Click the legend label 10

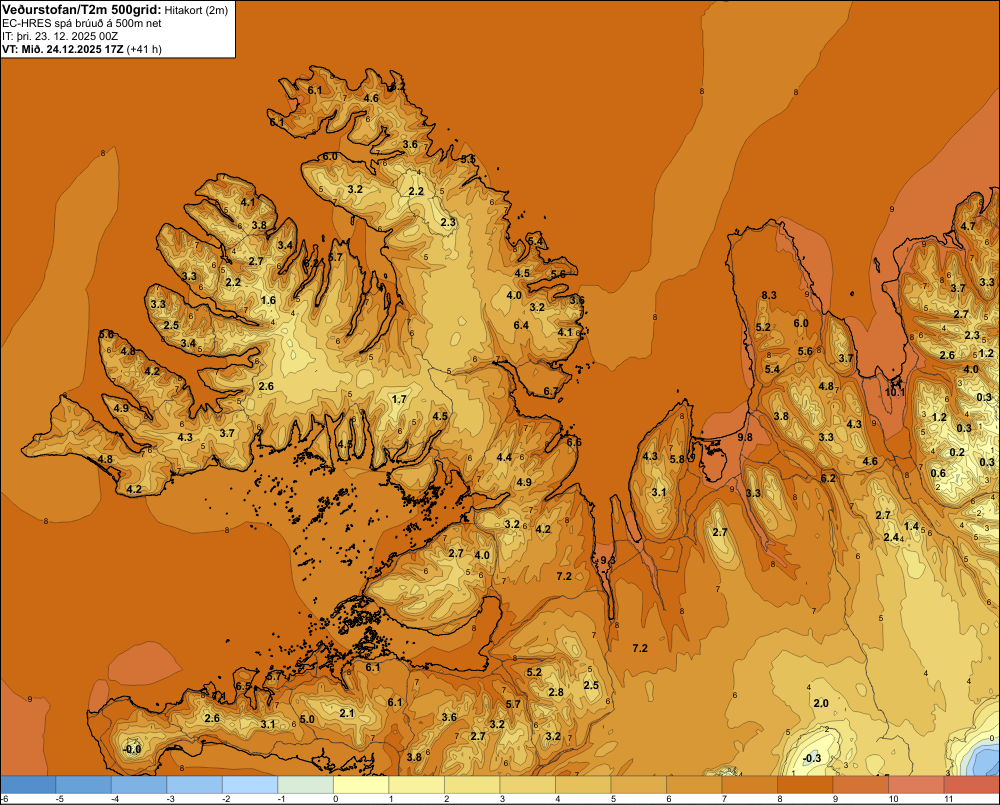(x=893, y=799)
